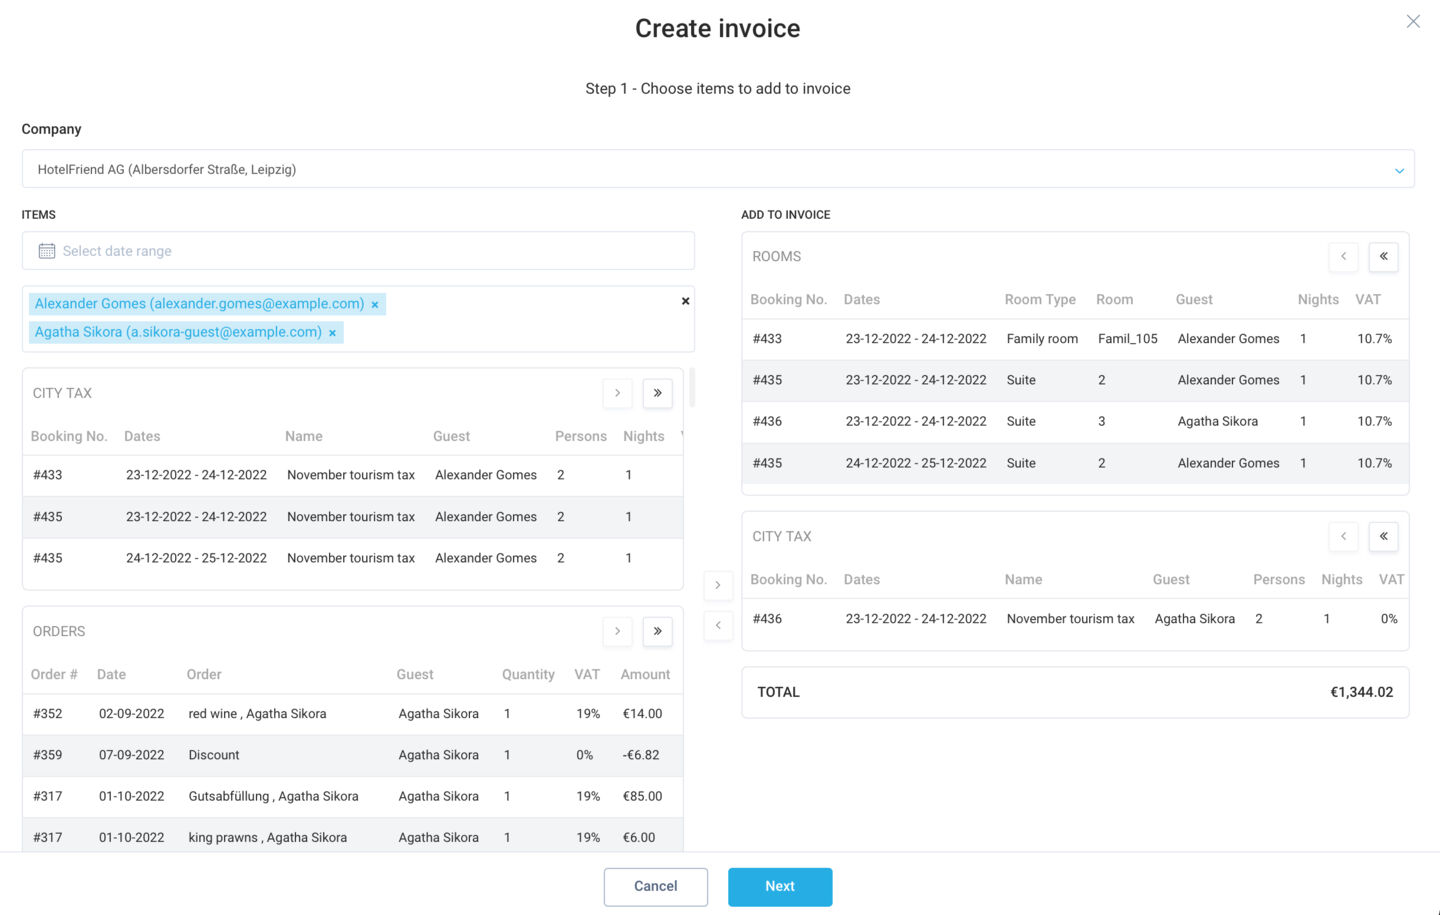
Task: Remove Alexander Gomes guest tag
Action: coord(375,305)
